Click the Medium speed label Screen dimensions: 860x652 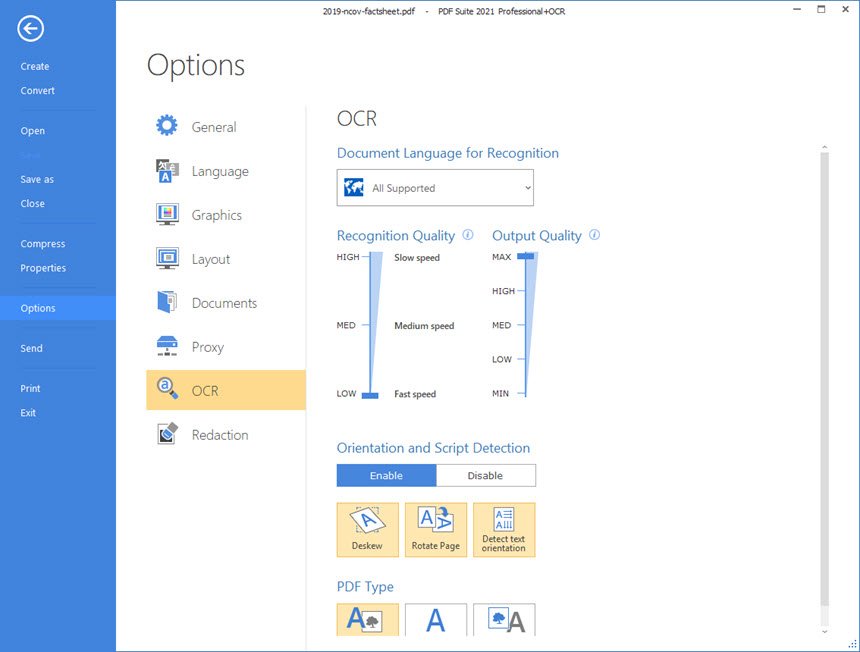(x=424, y=326)
